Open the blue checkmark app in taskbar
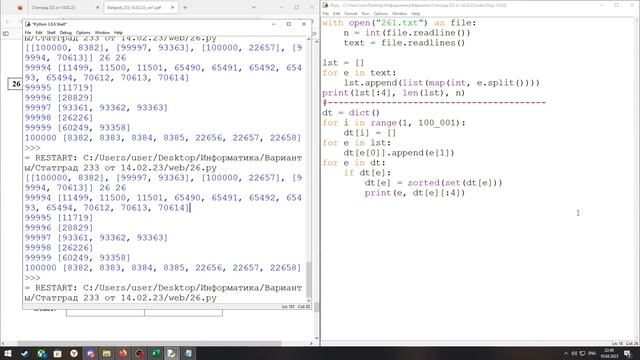This screenshot has height=360, width=640. click(24, 353)
